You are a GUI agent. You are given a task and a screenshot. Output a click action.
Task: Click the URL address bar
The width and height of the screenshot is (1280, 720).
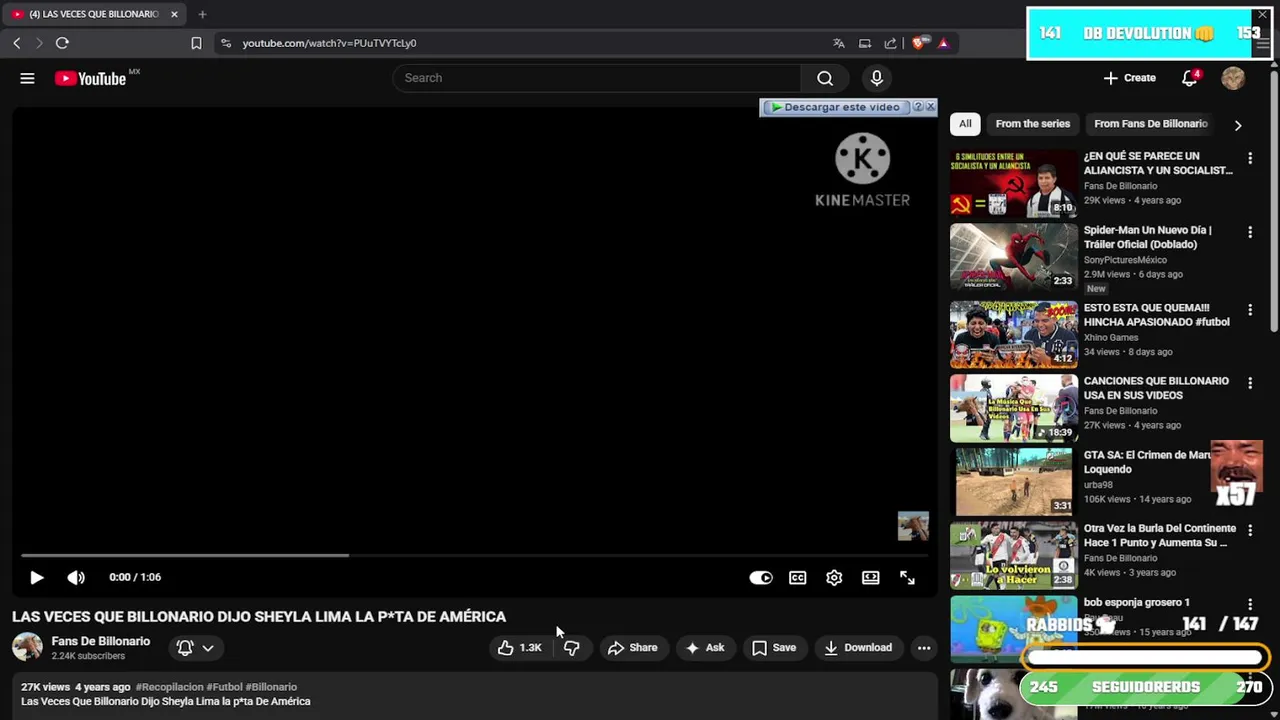pyautogui.click(x=520, y=43)
